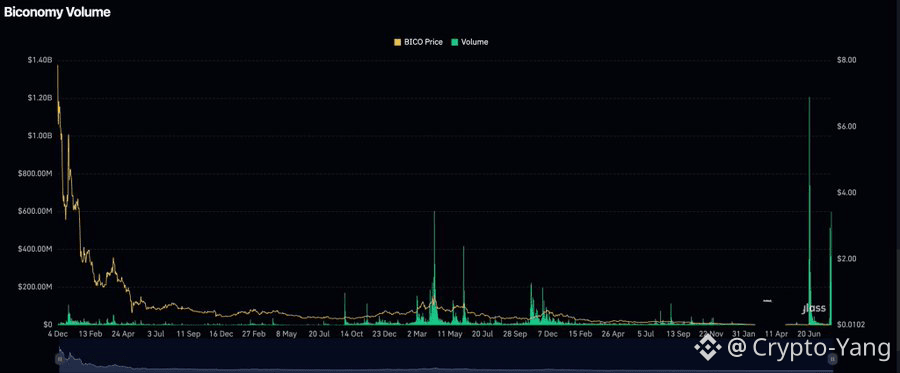Toggle the BICO Price legend series
This screenshot has width=900, height=373.
(418, 42)
